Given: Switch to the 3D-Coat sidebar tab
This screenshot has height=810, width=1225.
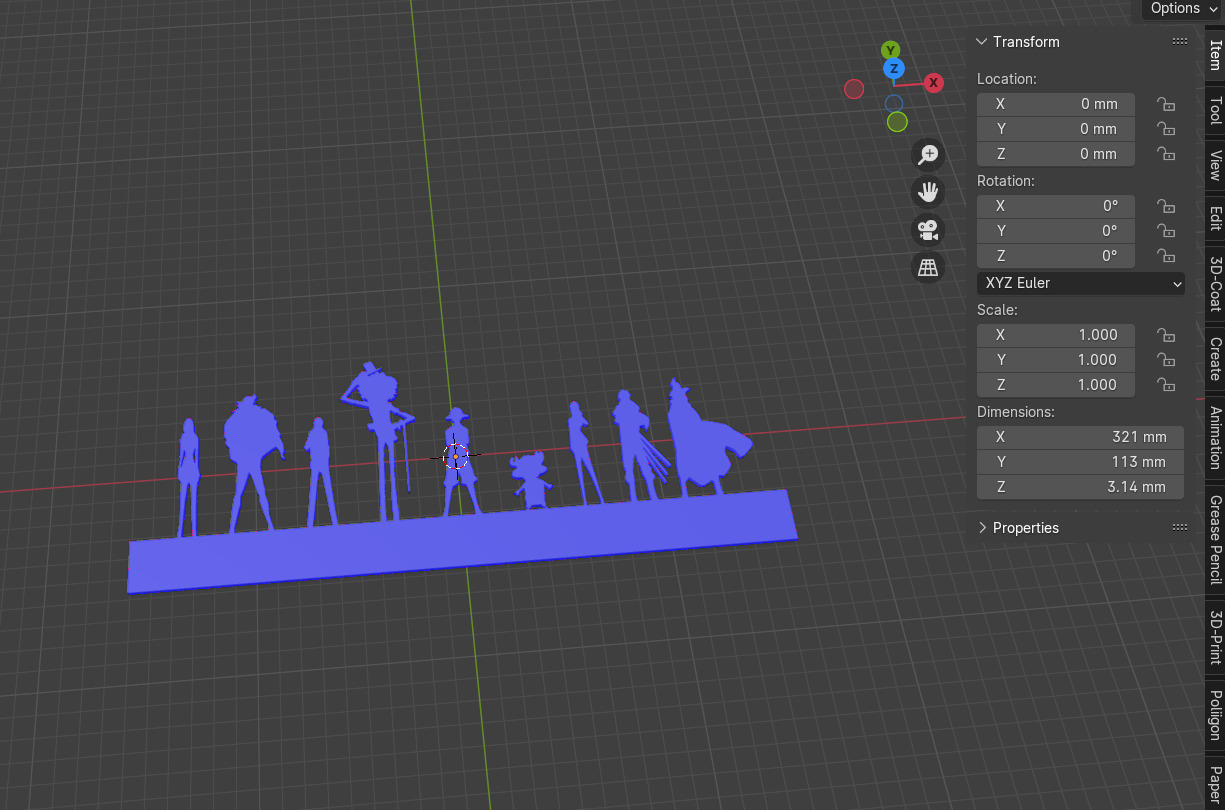Looking at the screenshot, I should tap(1215, 284).
